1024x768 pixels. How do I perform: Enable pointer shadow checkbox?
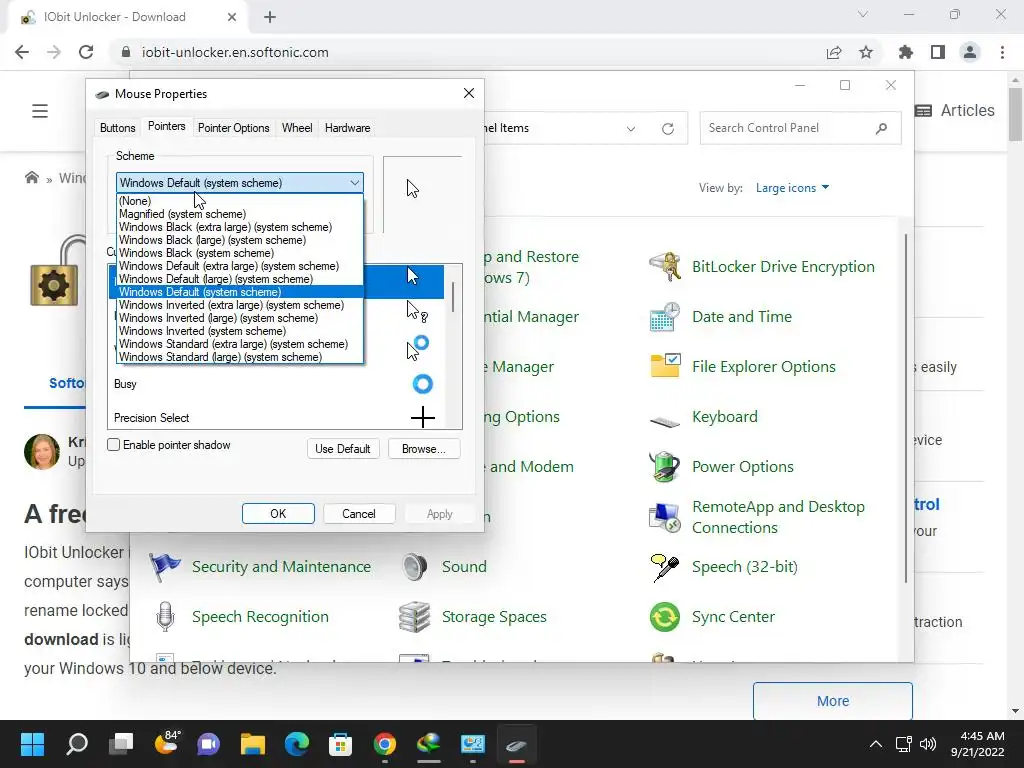114,445
